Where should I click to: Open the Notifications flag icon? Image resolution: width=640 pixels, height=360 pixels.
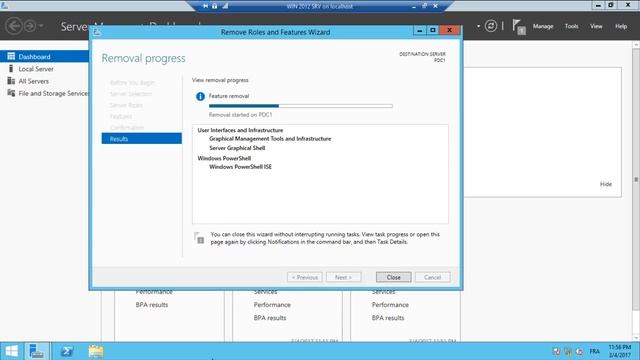[x=519, y=27]
